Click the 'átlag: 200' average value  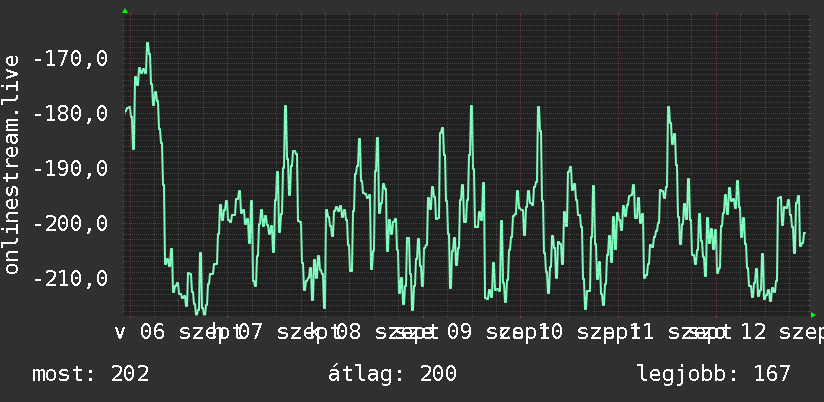393,374
